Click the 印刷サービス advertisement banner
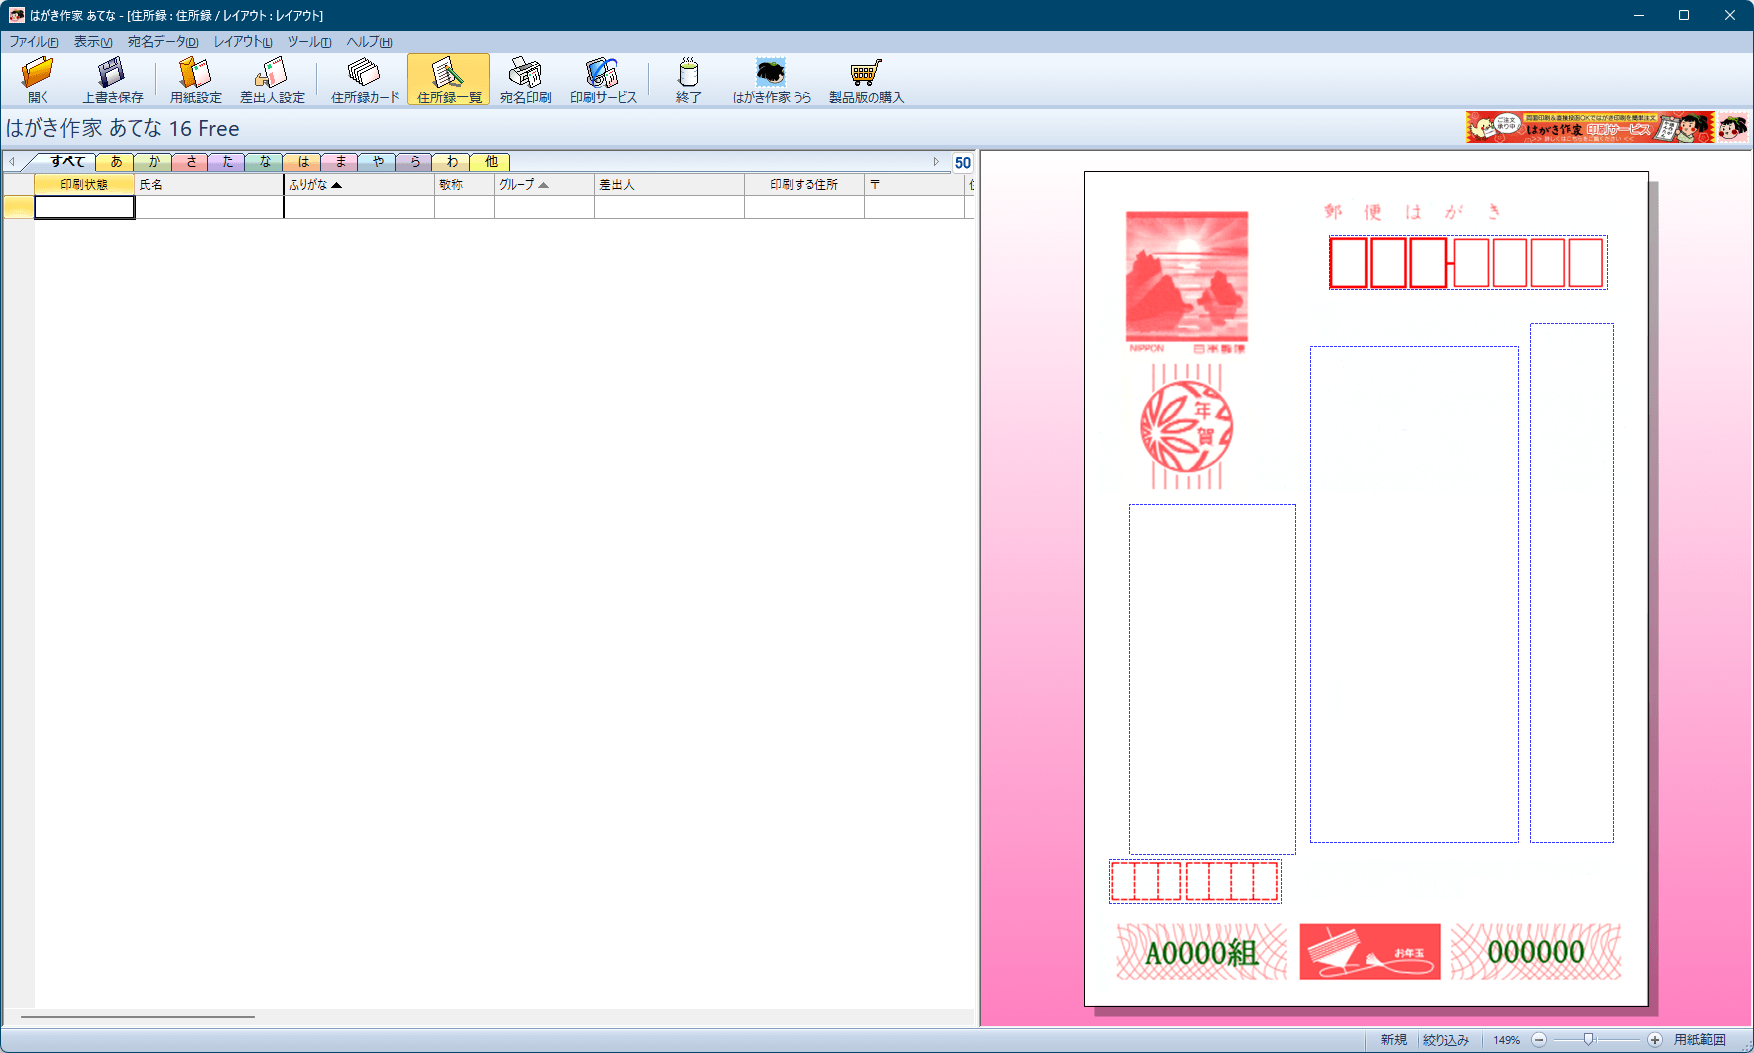This screenshot has height=1053, width=1754. tap(1590, 127)
